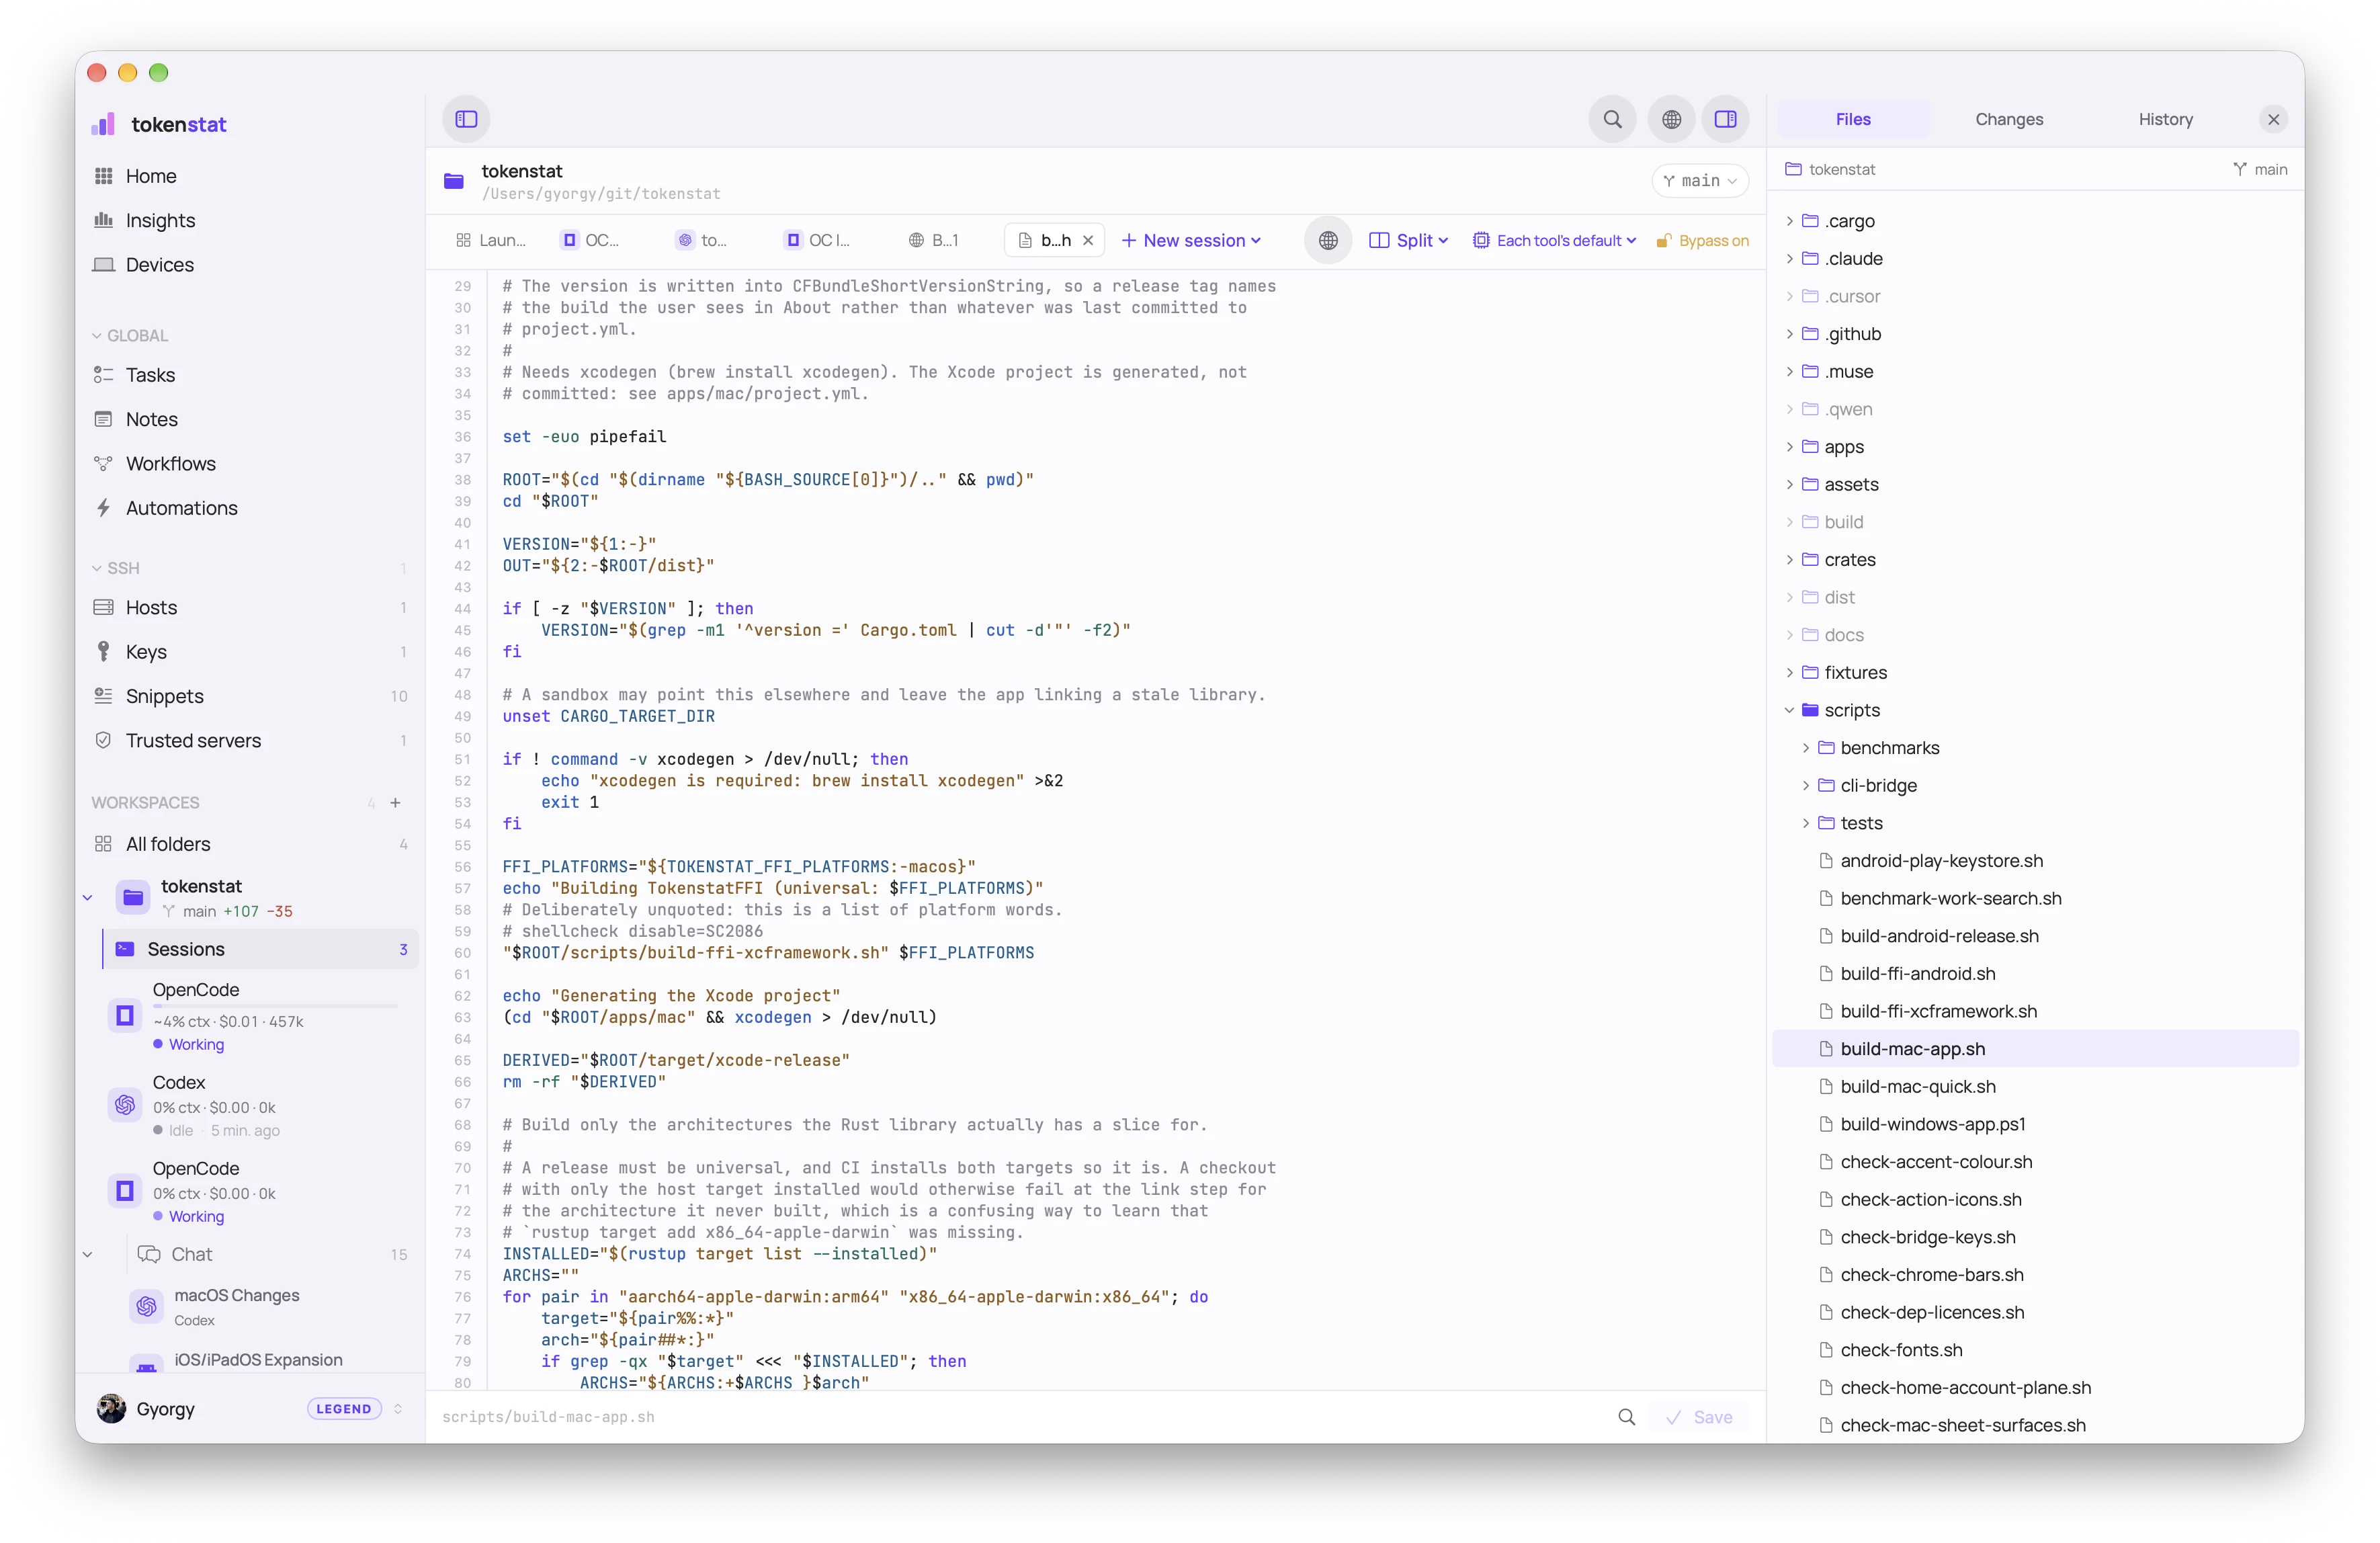2380x1543 pixels.
Task: Open the Split view dropdown
Action: point(1408,240)
